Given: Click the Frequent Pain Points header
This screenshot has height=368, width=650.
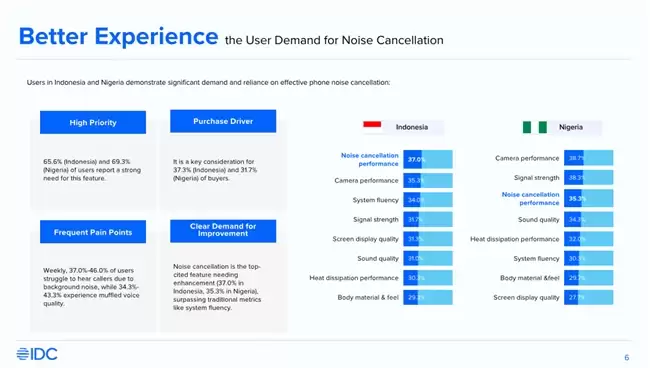Looking at the screenshot, I should pyautogui.click(x=93, y=232).
